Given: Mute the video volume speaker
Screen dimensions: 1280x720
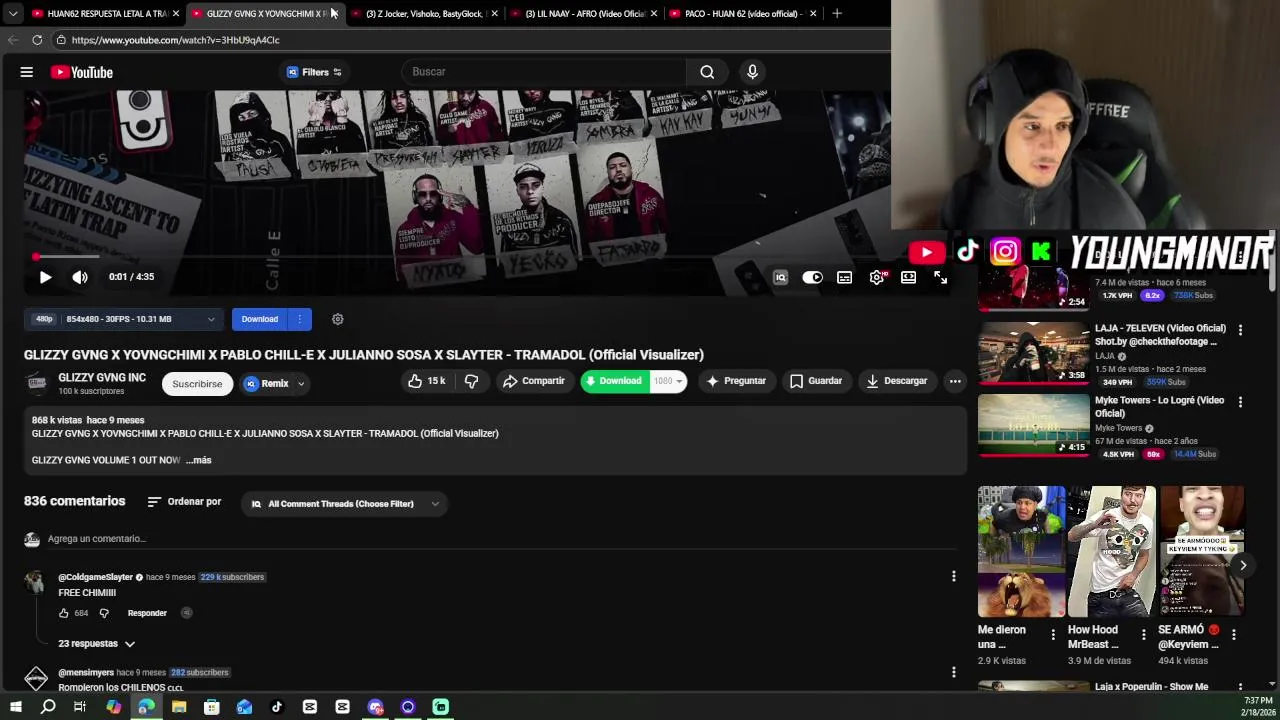Looking at the screenshot, I should coord(80,277).
